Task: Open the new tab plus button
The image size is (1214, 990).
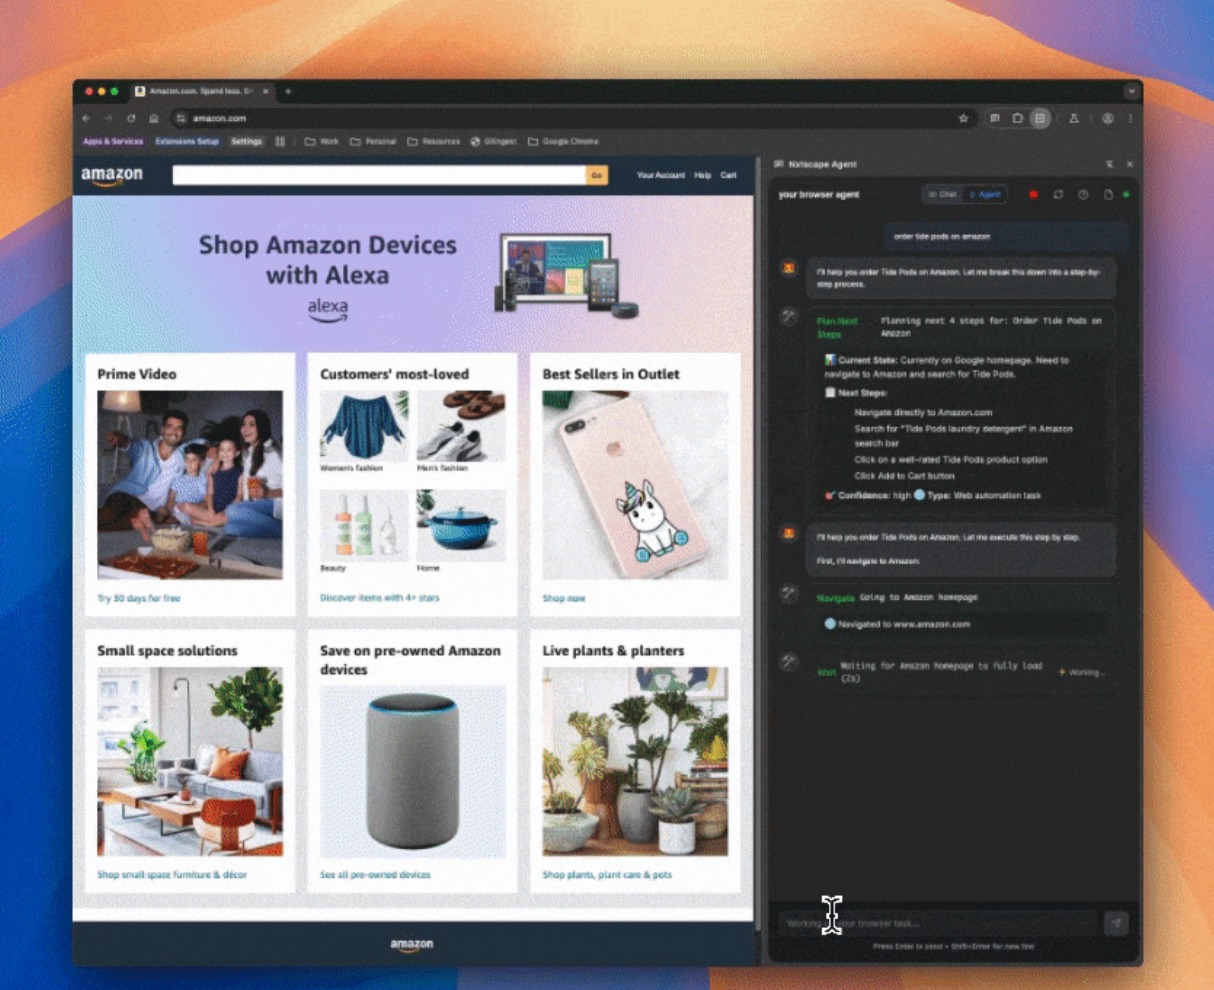Action: [x=288, y=91]
